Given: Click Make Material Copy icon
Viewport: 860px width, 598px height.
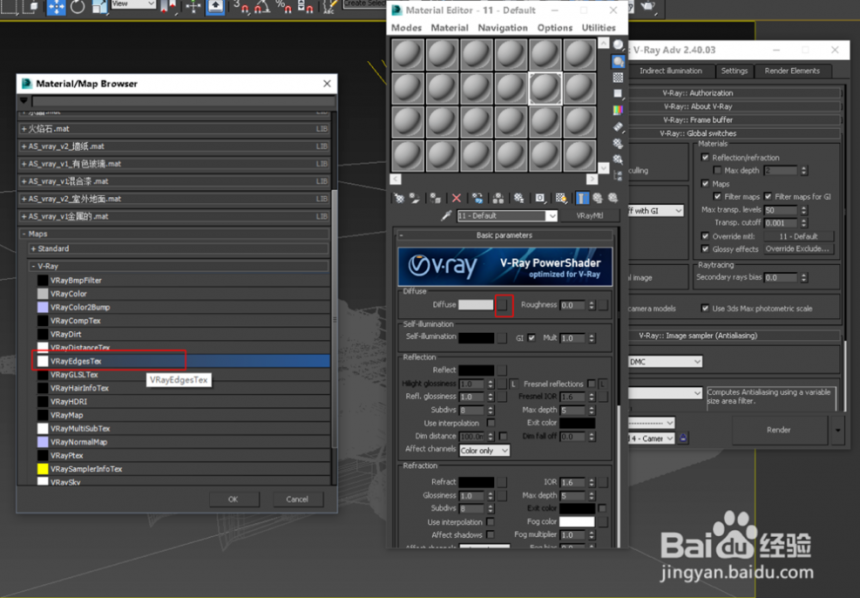Looking at the screenshot, I should (x=478, y=198).
